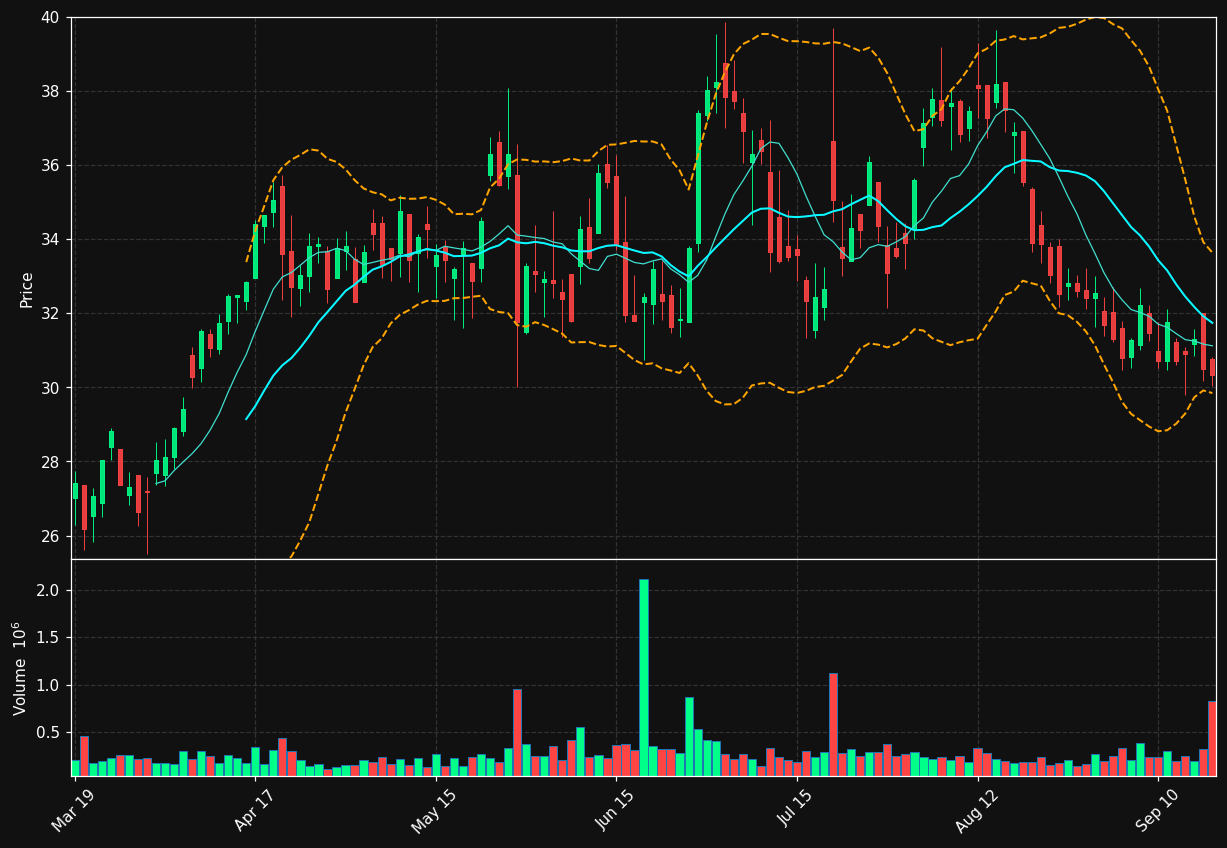Click the tallest green volume bar above 2.0
Viewport: 1227px width, 848px height.
click(x=643, y=677)
